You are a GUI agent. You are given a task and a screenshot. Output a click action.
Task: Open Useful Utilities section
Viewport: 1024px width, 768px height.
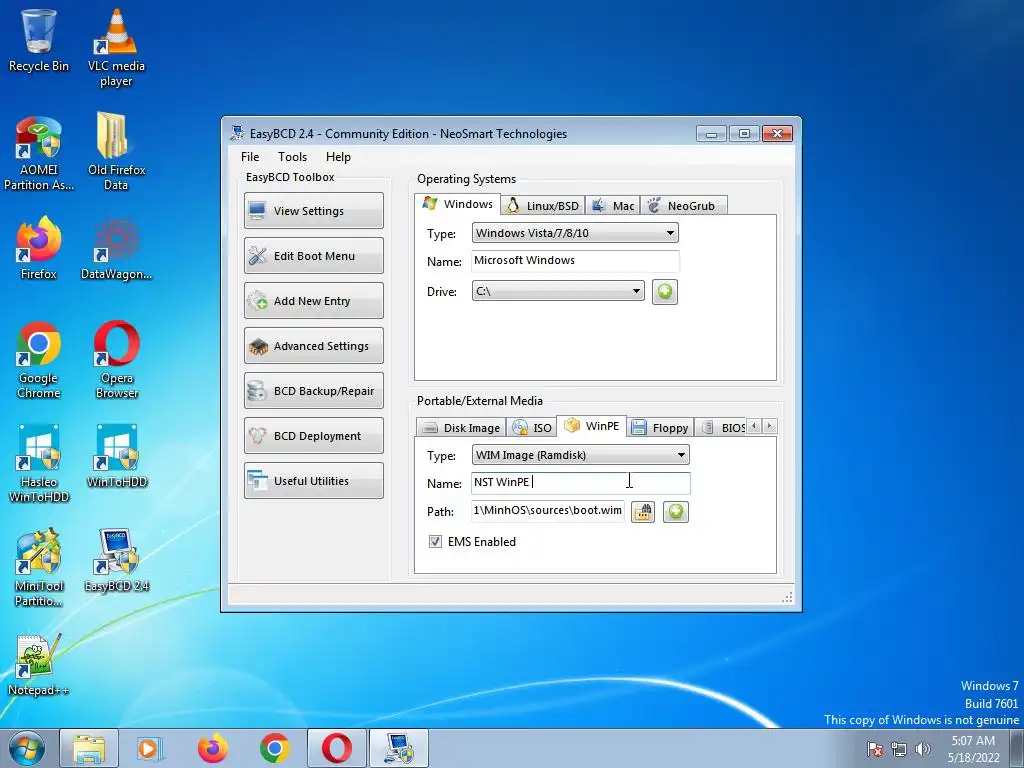[x=313, y=481]
